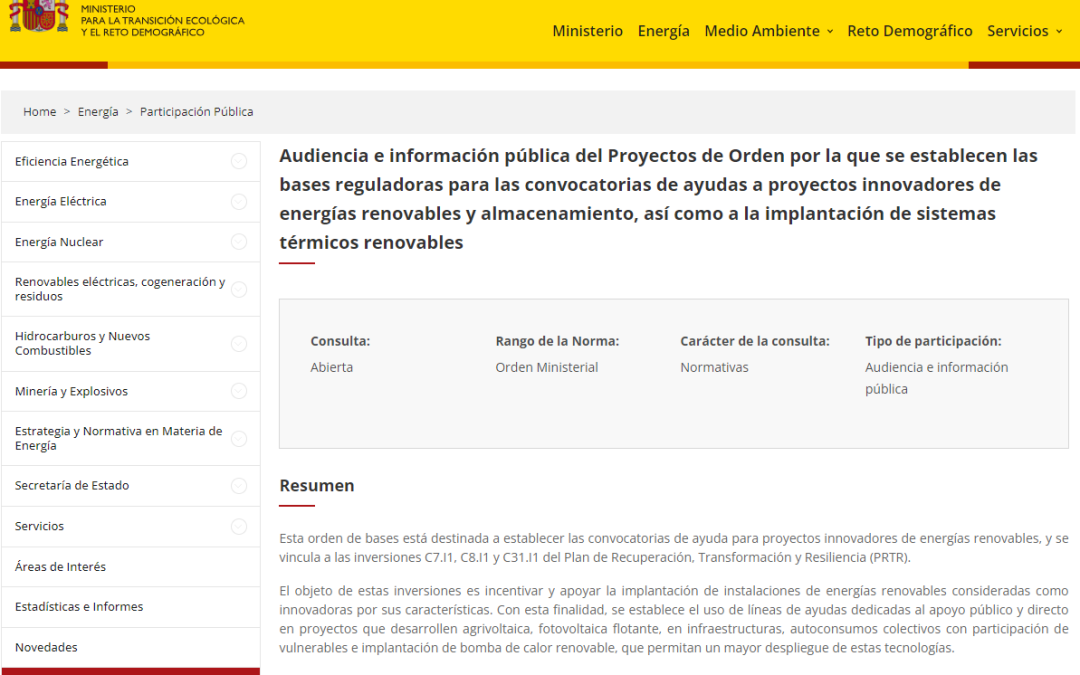Screen dimensions: 1080x675
Task: Click the Home breadcrumb link
Action: pos(40,112)
